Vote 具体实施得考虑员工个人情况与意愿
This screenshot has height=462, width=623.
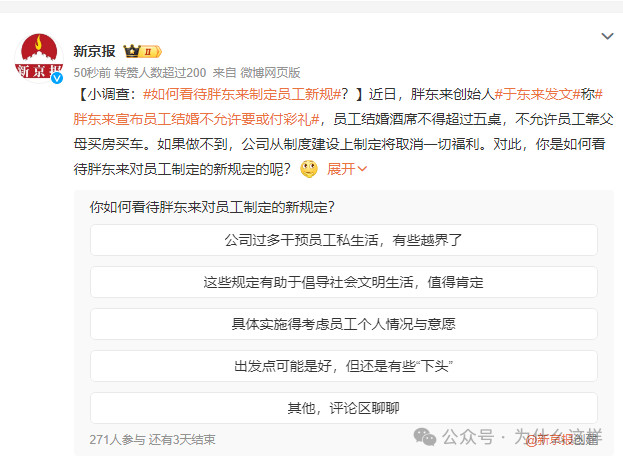point(344,324)
